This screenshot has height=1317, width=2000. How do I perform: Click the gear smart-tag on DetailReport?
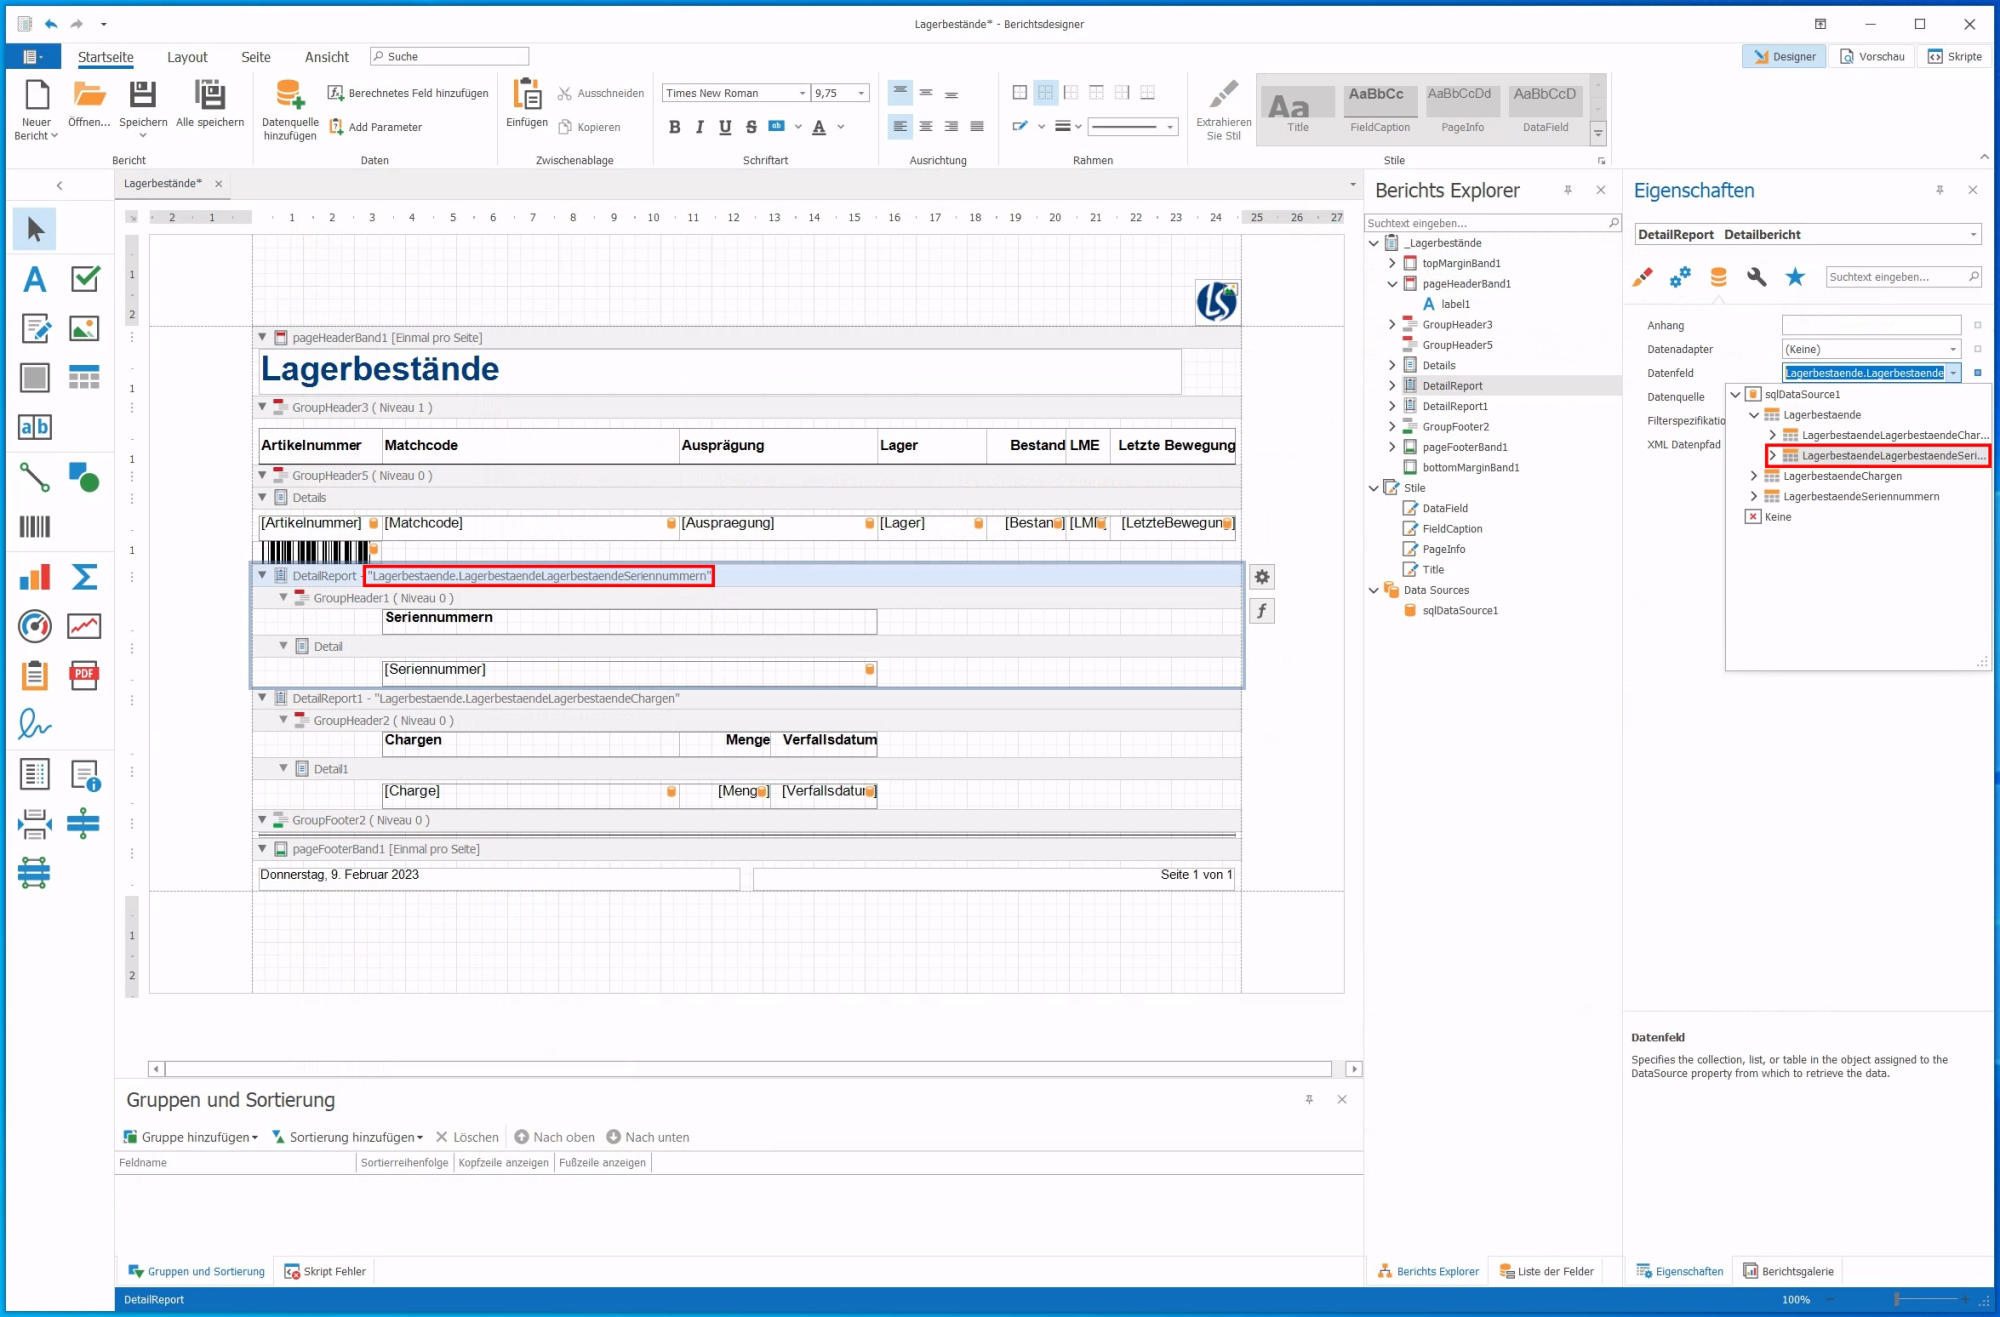(1262, 577)
